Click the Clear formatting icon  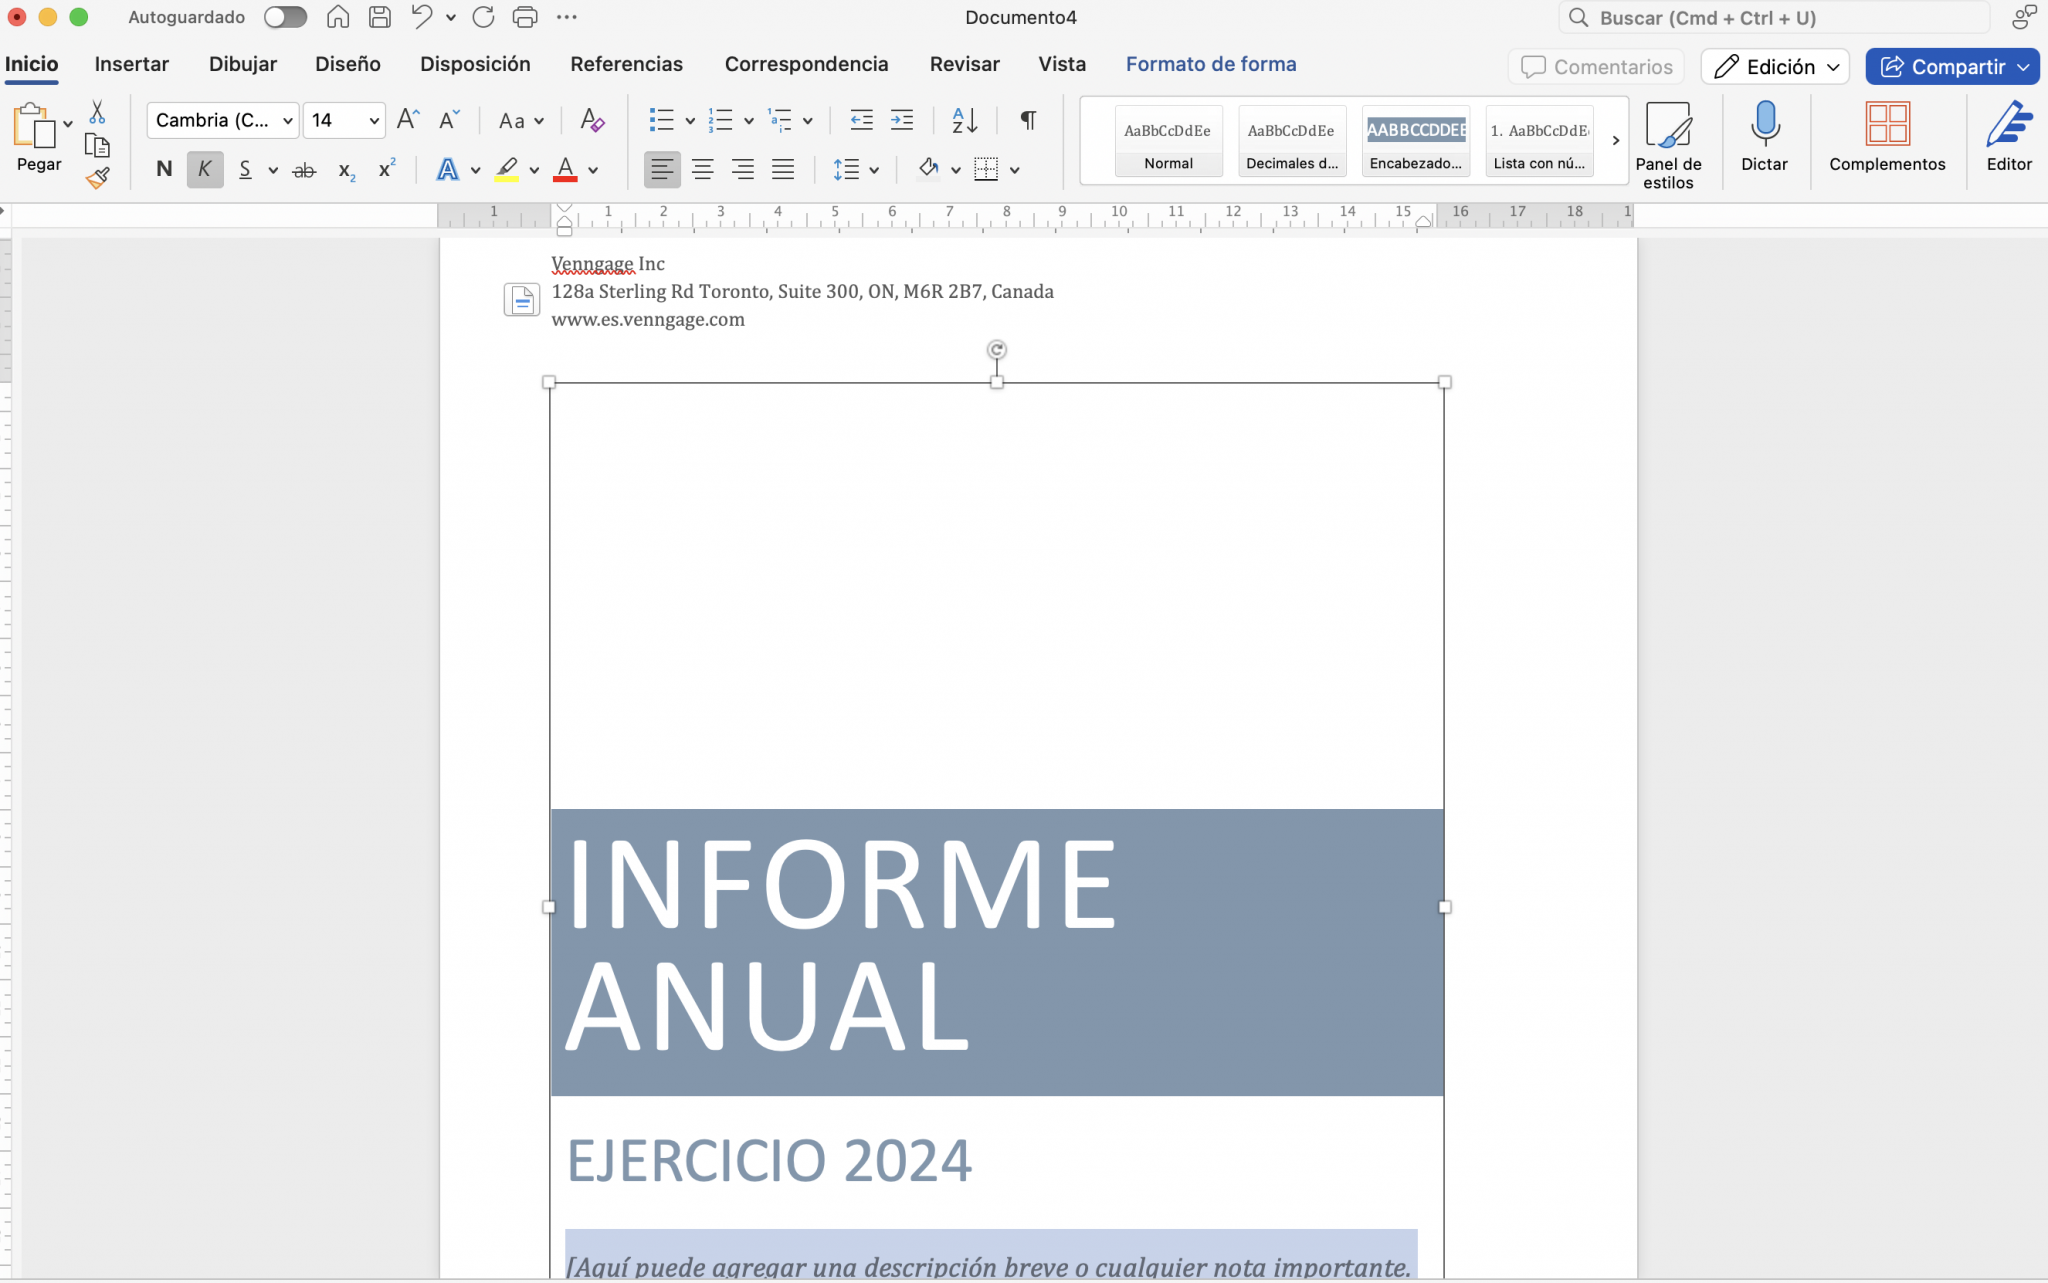(x=592, y=120)
